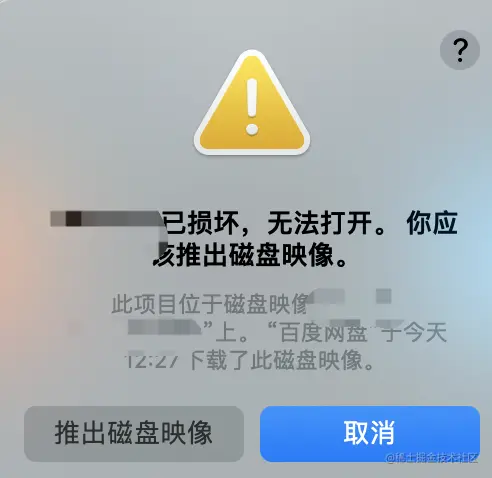Click the pixelated app name in the heading
The image size is (492, 478).
[107, 219]
